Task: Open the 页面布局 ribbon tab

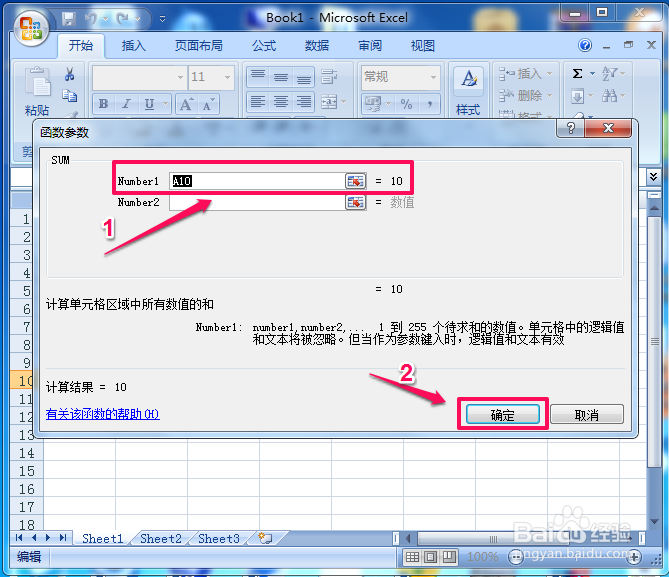Action: [x=199, y=45]
